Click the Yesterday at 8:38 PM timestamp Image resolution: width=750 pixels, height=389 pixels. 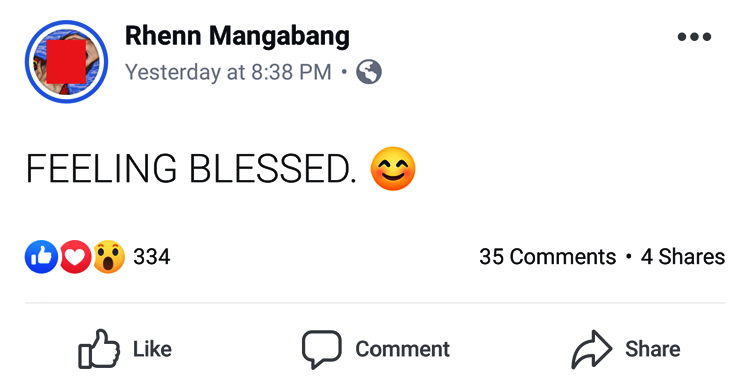228,72
